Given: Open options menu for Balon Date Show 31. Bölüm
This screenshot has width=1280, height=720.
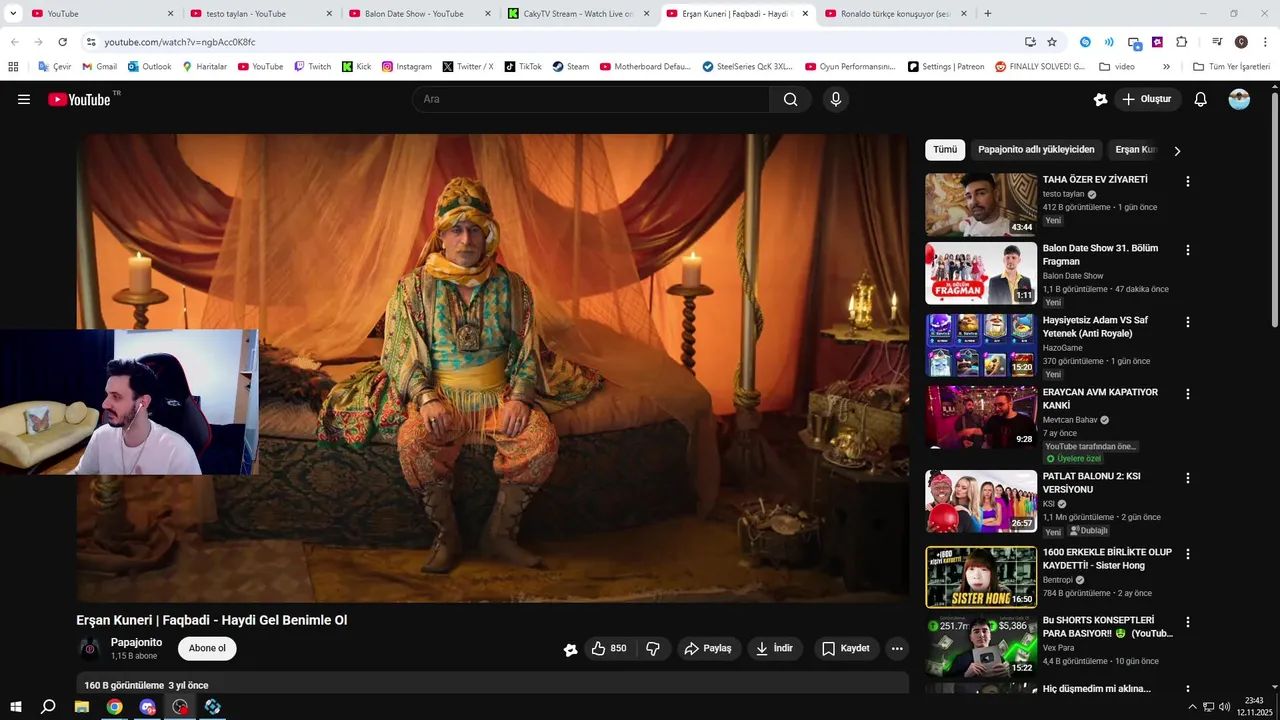Looking at the screenshot, I should pos(1188,250).
